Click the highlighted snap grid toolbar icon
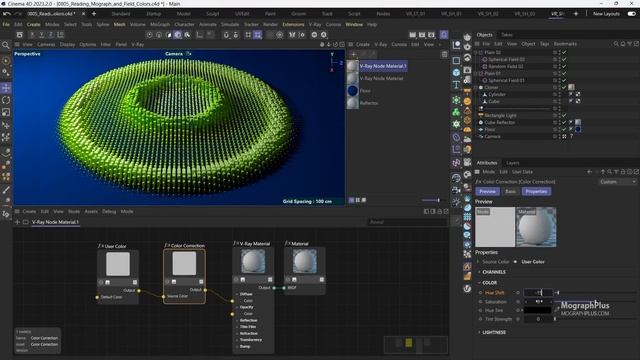Viewport: 640px width, 360px height. [x=258, y=35]
